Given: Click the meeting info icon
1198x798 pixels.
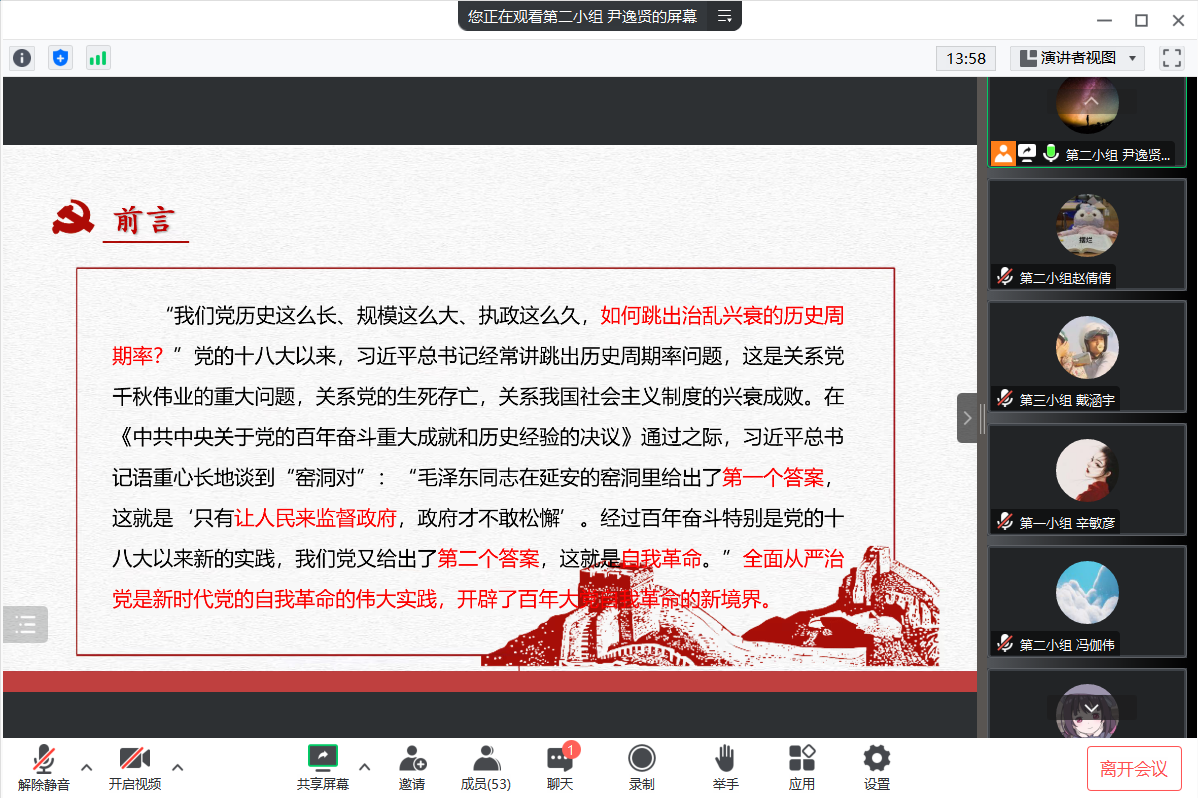Looking at the screenshot, I should pyautogui.click(x=22, y=58).
